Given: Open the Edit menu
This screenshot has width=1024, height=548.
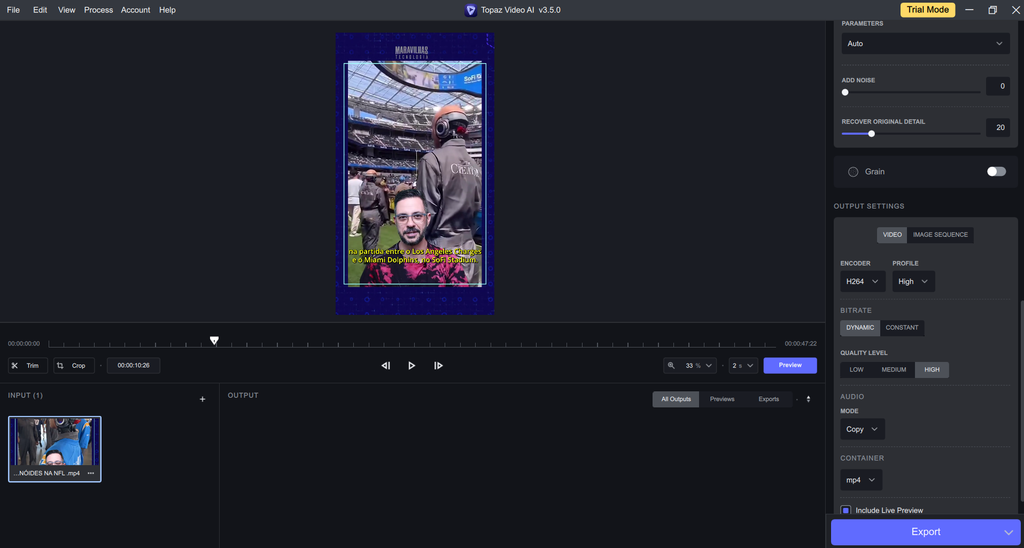Looking at the screenshot, I should click(40, 10).
